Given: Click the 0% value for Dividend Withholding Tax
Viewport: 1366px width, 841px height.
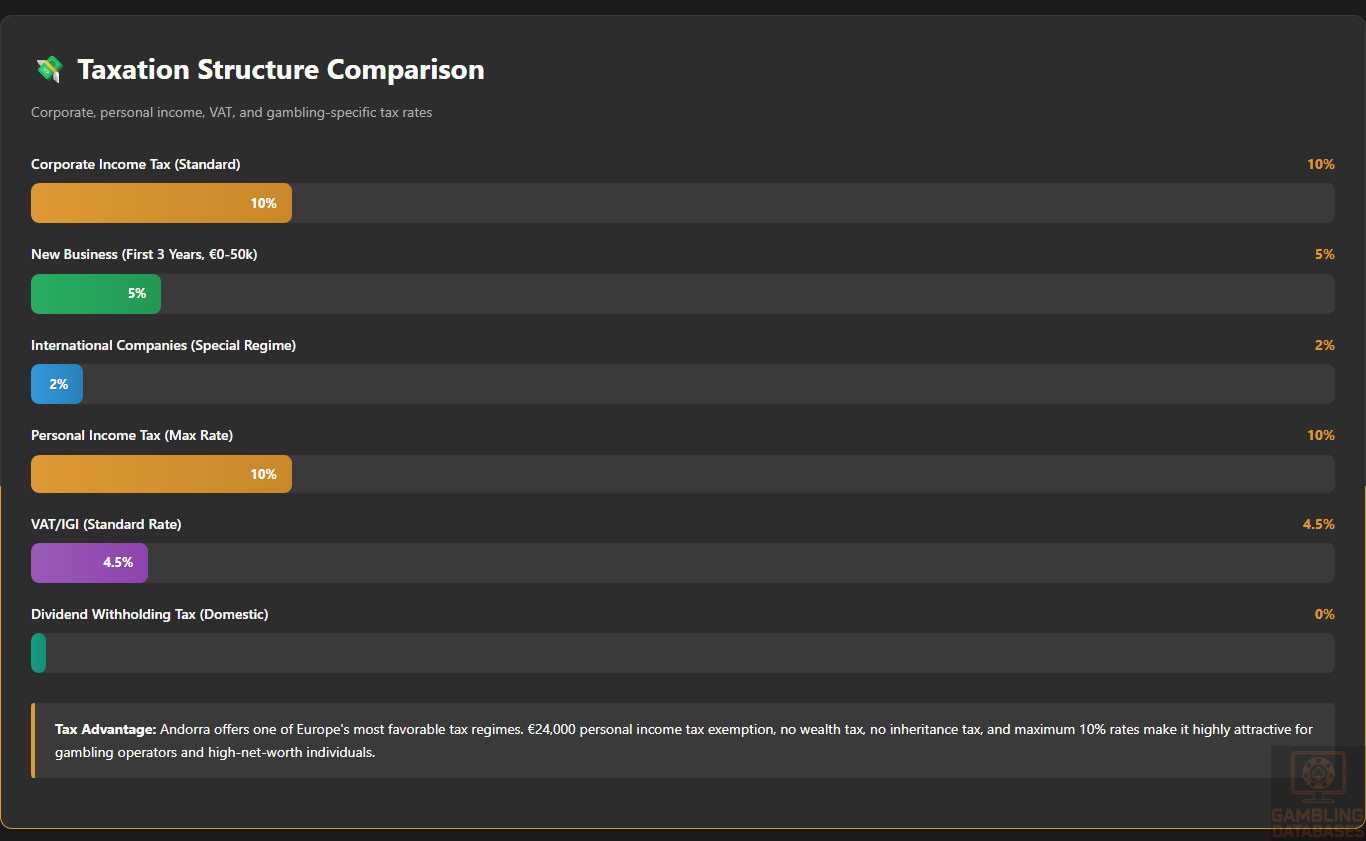Looking at the screenshot, I should pyautogui.click(x=1324, y=614).
